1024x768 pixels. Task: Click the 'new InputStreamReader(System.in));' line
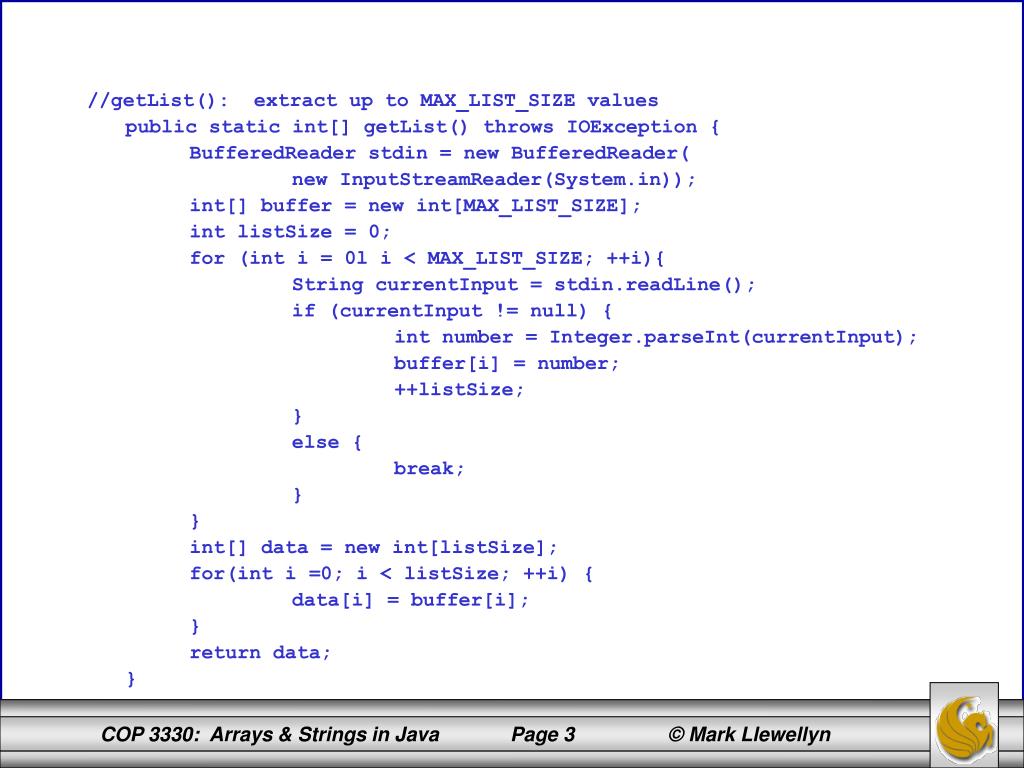pyautogui.click(x=494, y=179)
